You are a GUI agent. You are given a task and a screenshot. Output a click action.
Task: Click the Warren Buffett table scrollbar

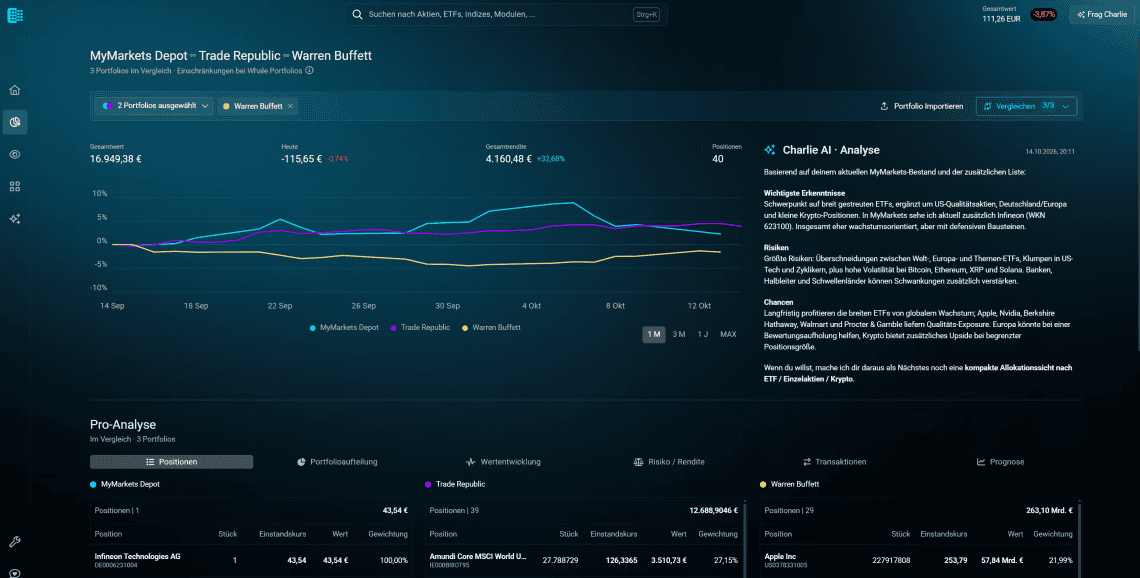(1080, 538)
